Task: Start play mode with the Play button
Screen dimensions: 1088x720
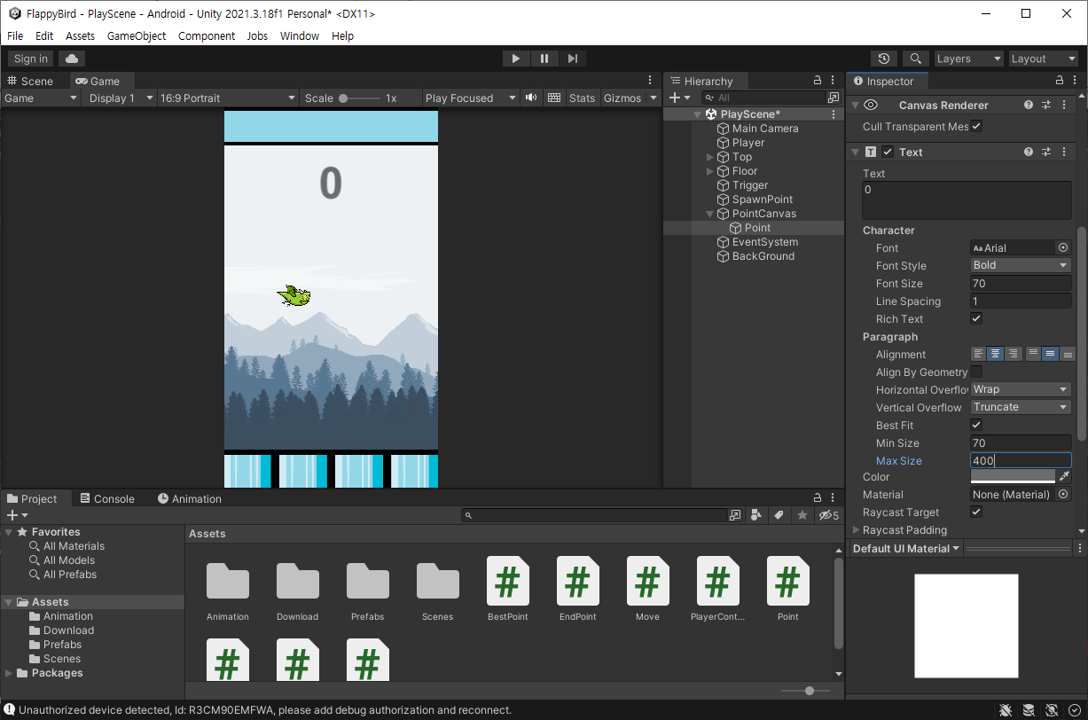Action: coord(516,59)
